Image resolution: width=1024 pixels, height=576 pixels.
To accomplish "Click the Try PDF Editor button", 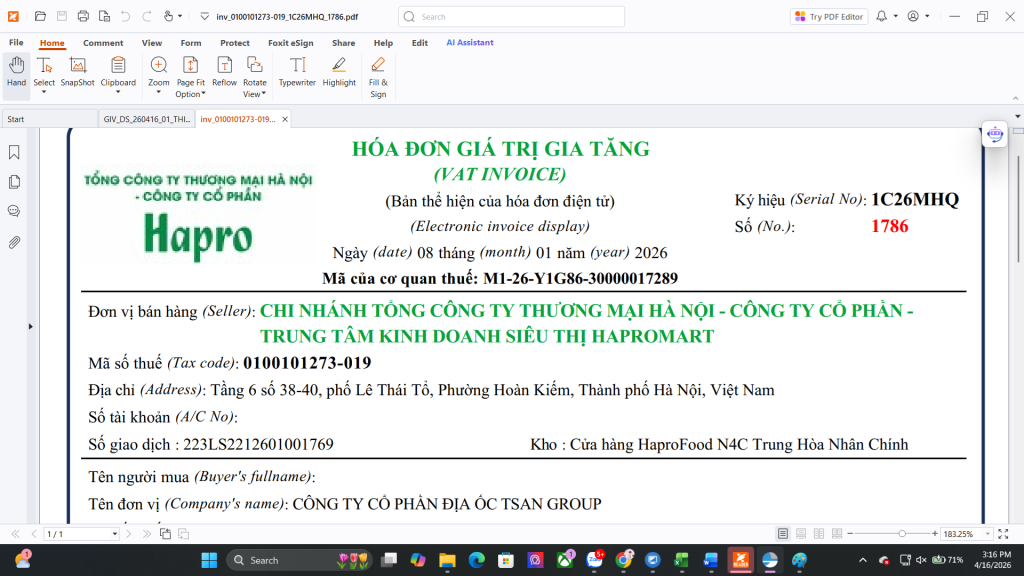I will coord(829,17).
